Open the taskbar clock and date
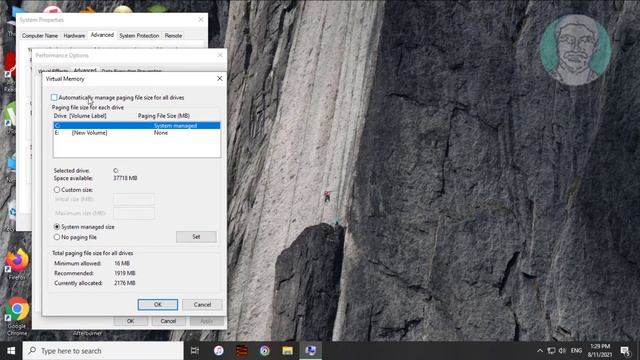 600,351
